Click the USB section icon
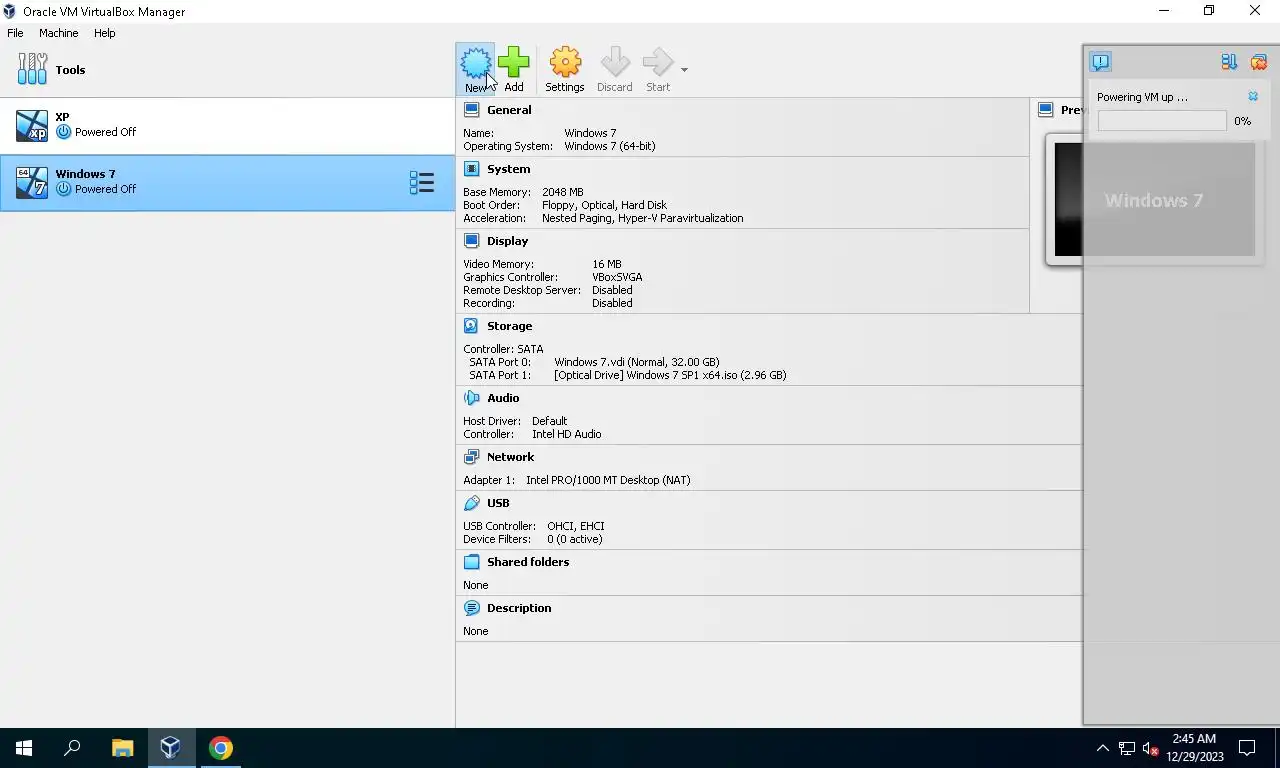The image size is (1280, 768). point(471,503)
